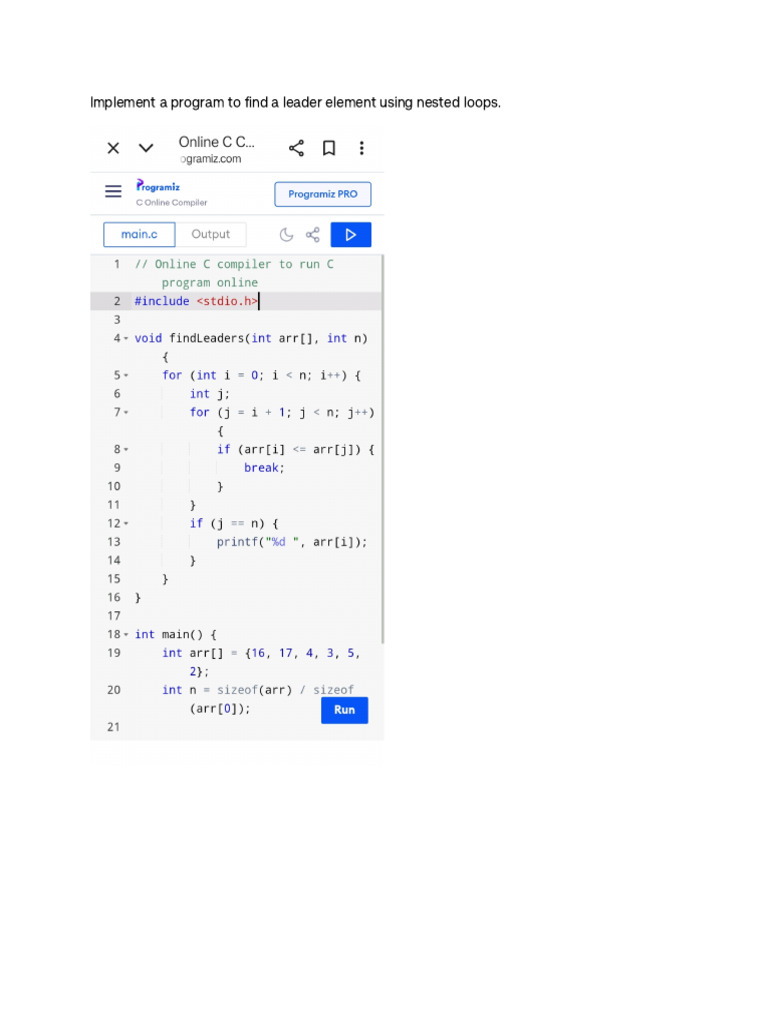Click 'void findLeaders' function declaration
The image size is (768, 1024).
[x=251, y=338]
